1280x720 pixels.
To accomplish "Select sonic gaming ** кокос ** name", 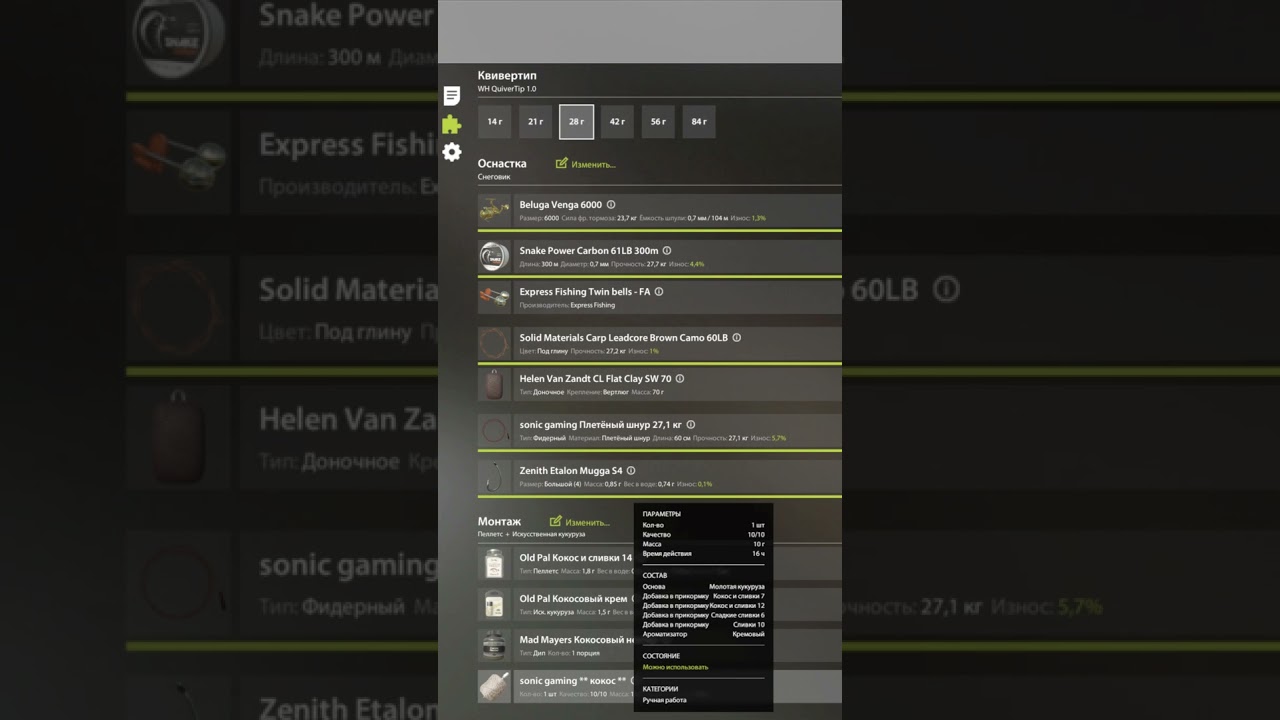I will pos(573,681).
